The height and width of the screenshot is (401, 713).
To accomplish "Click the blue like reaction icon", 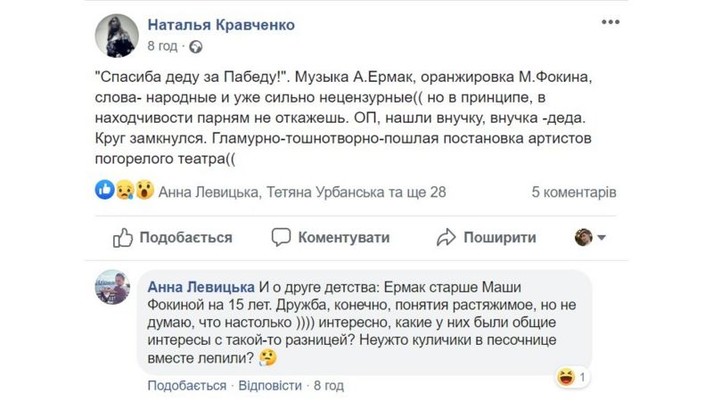I will pos(105,189).
